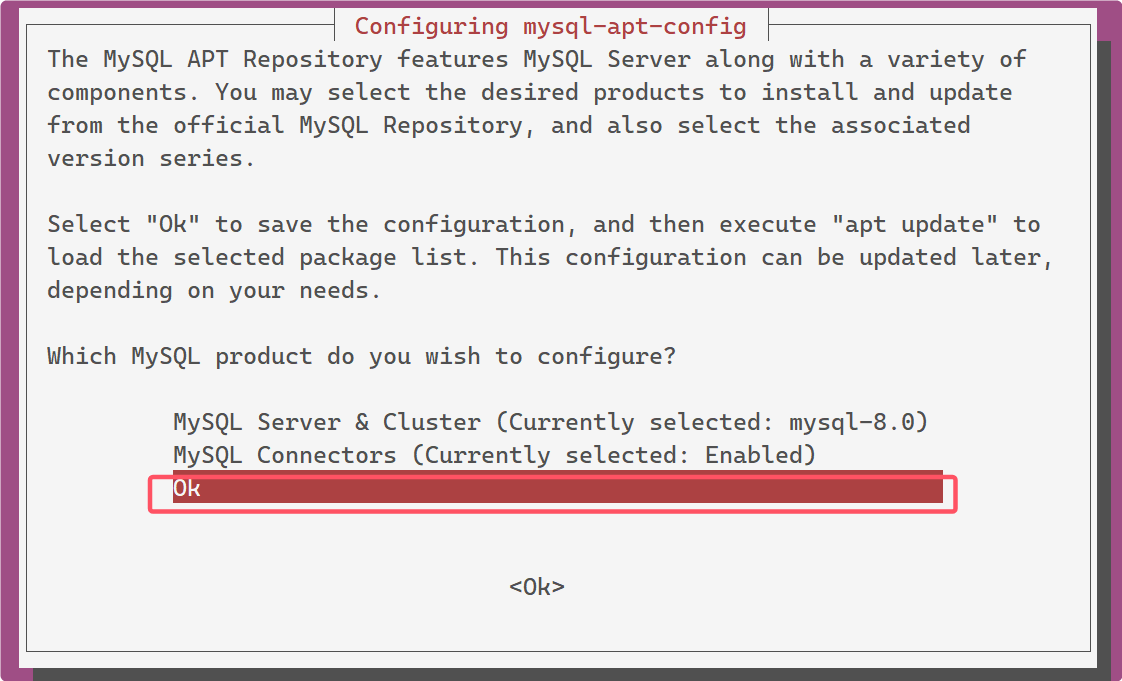Select the MySQL Server & Cluster option

pyautogui.click(x=550, y=422)
